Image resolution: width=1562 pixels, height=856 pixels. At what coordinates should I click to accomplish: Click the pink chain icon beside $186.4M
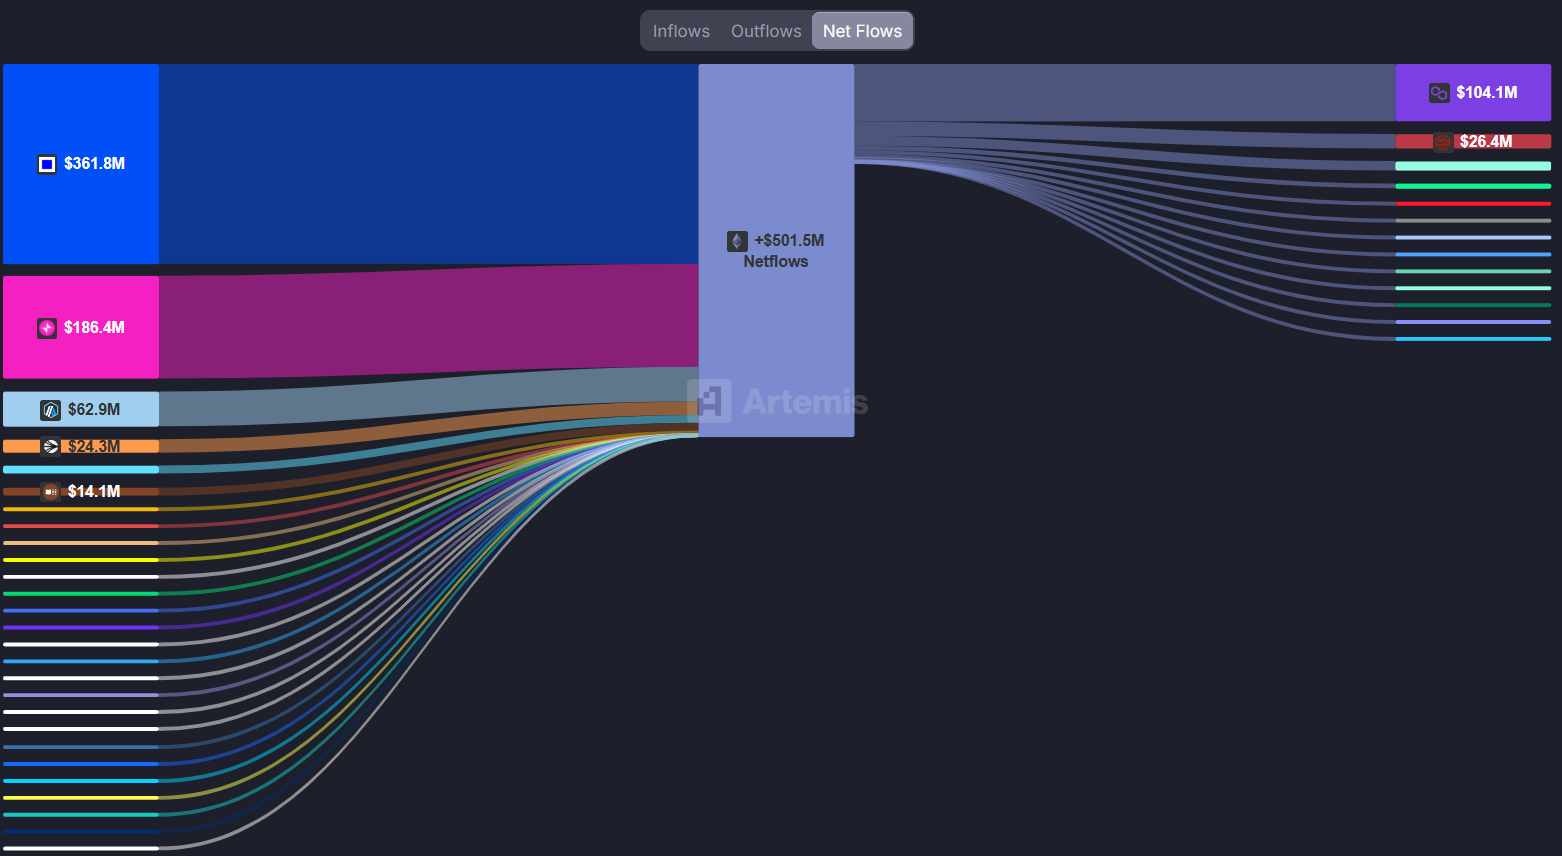pyautogui.click(x=47, y=328)
